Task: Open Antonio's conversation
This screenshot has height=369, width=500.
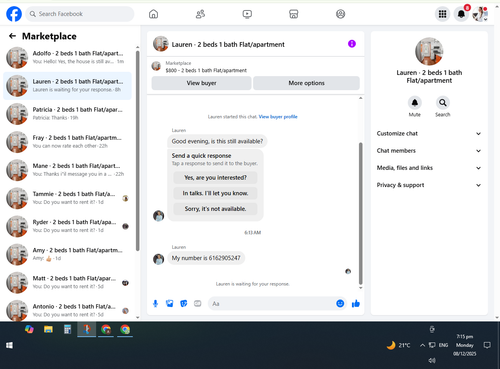Action: coord(67,310)
